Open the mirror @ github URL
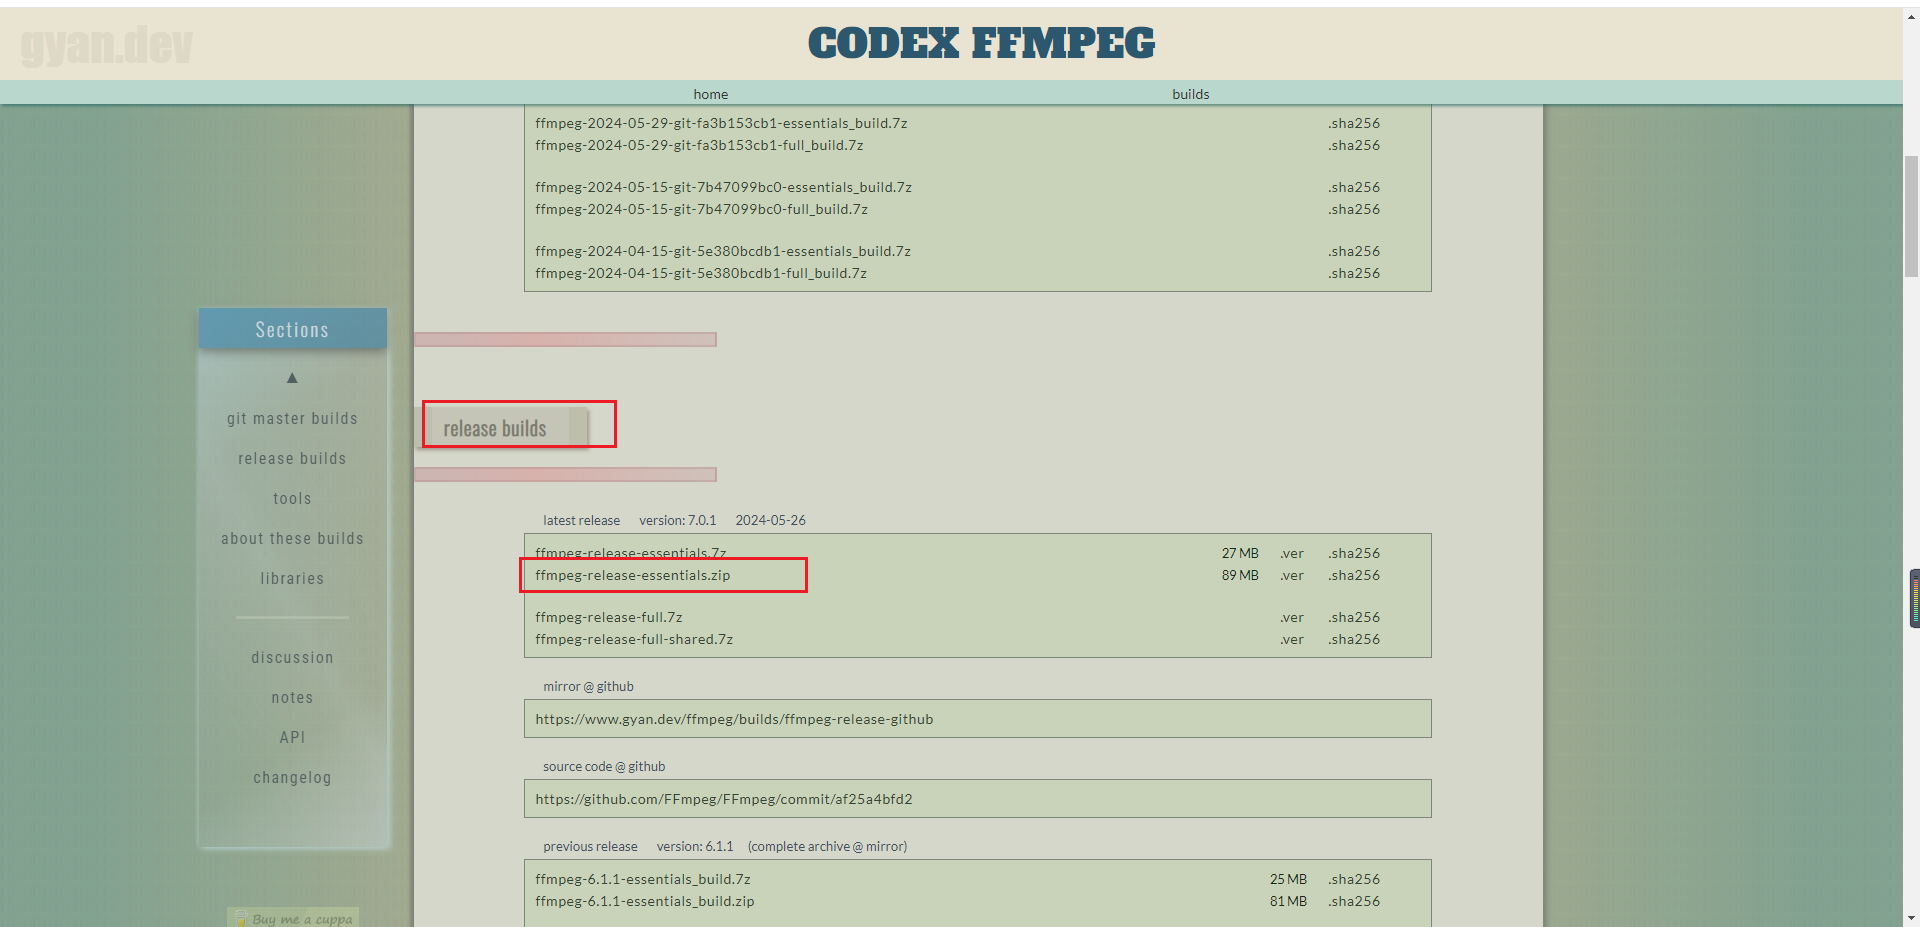 [x=734, y=718]
